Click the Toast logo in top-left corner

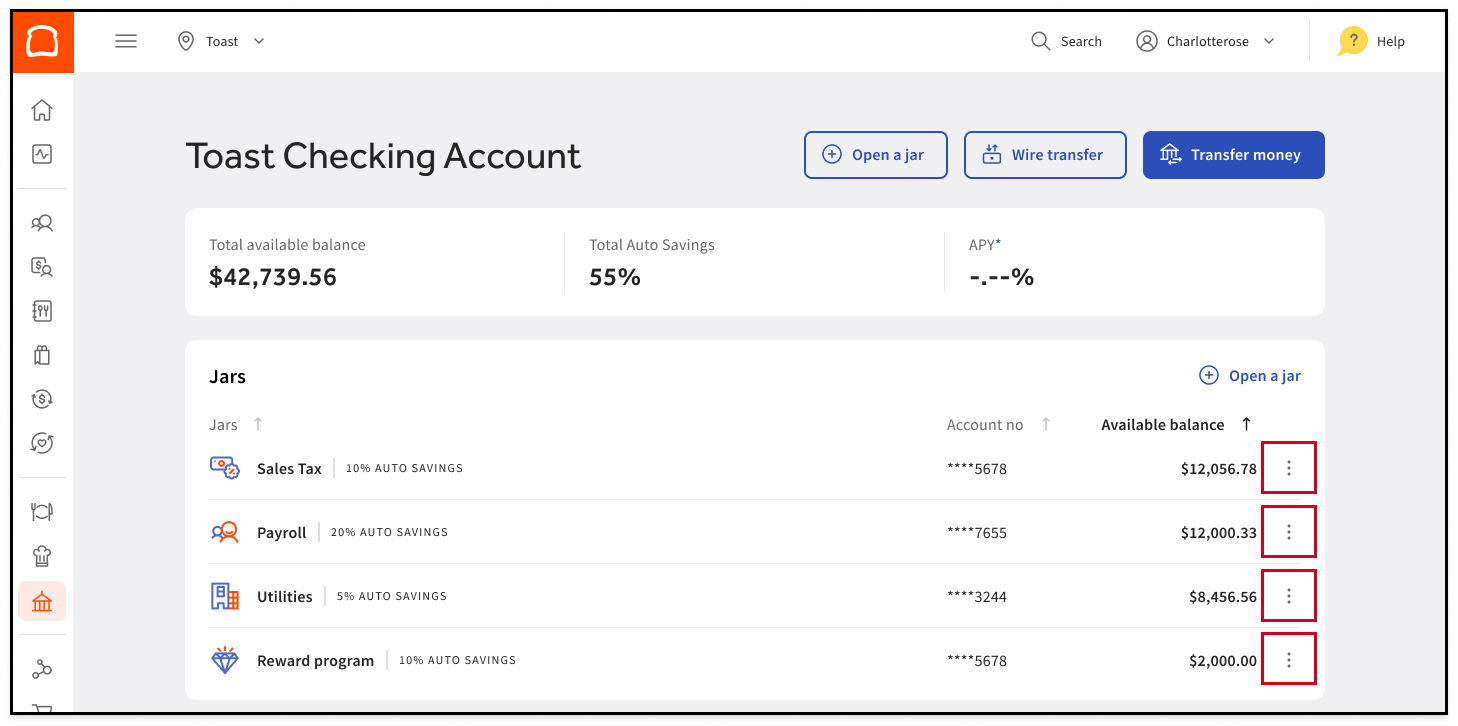tap(42, 42)
